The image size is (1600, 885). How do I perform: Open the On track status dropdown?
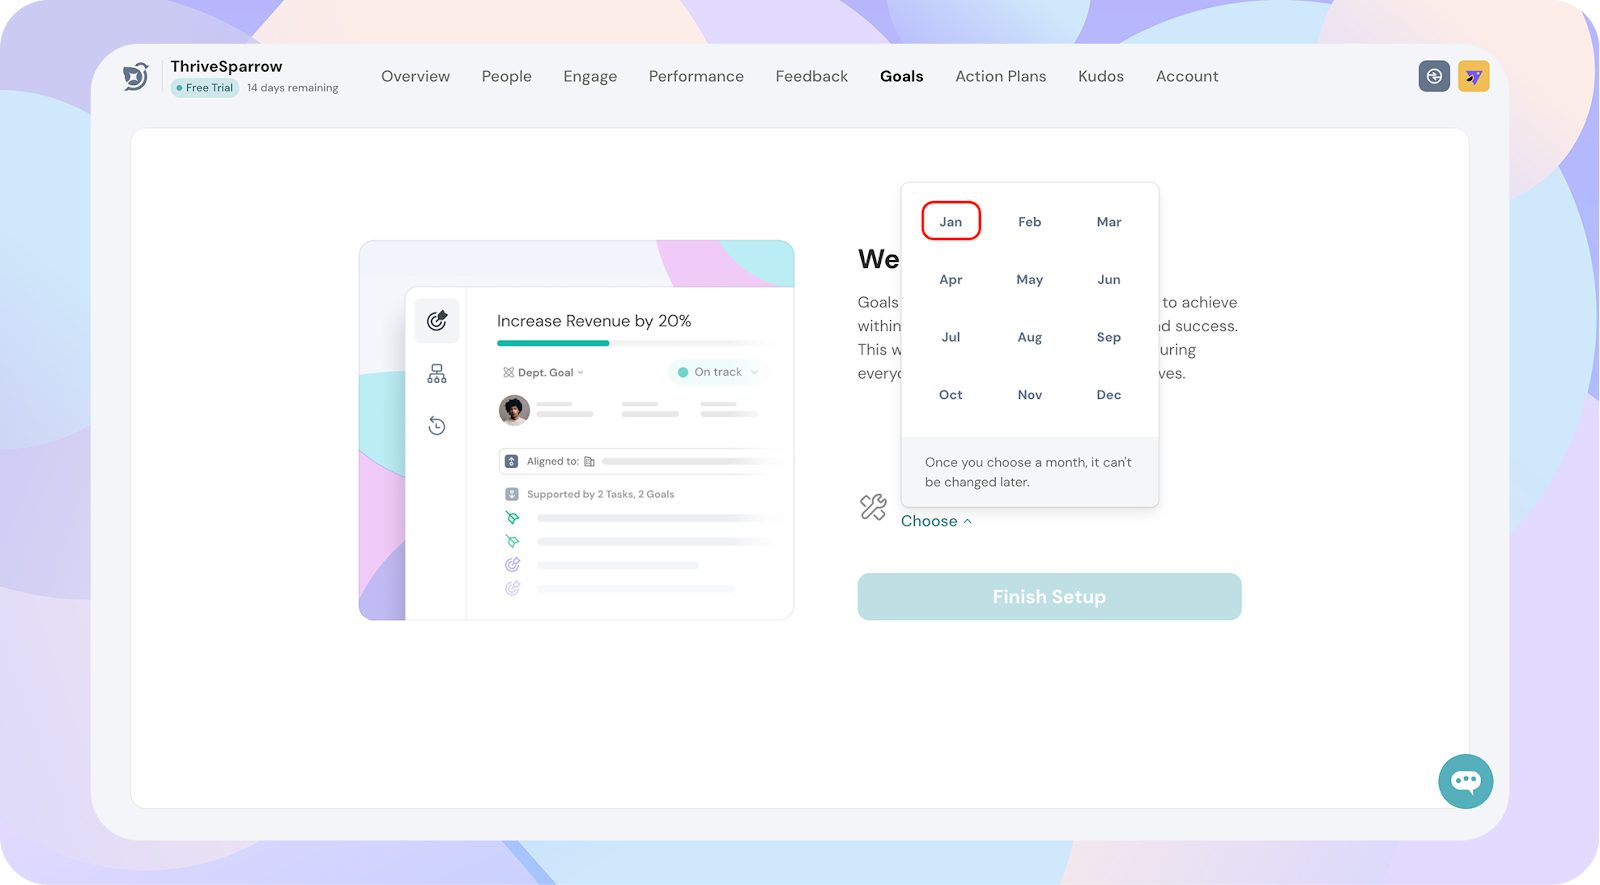[718, 372]
